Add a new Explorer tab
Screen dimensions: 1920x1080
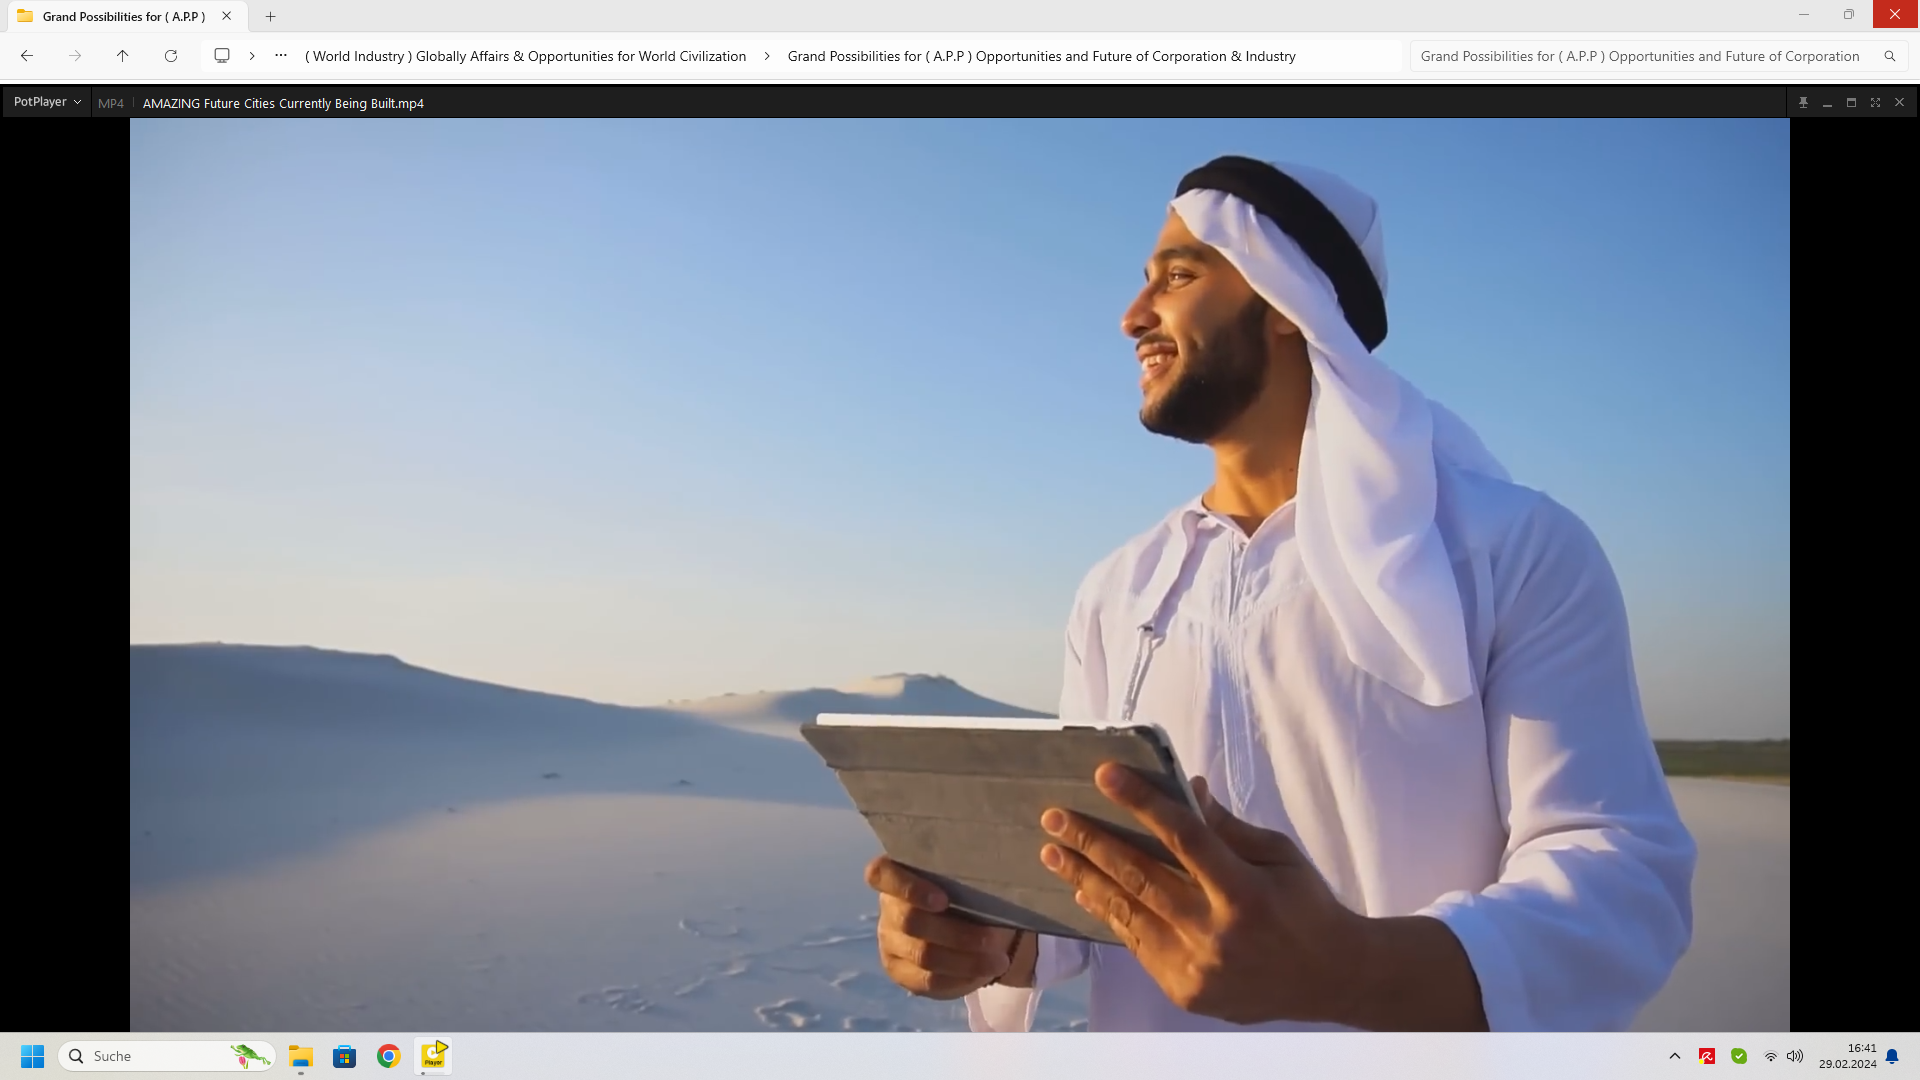(270, 16)
